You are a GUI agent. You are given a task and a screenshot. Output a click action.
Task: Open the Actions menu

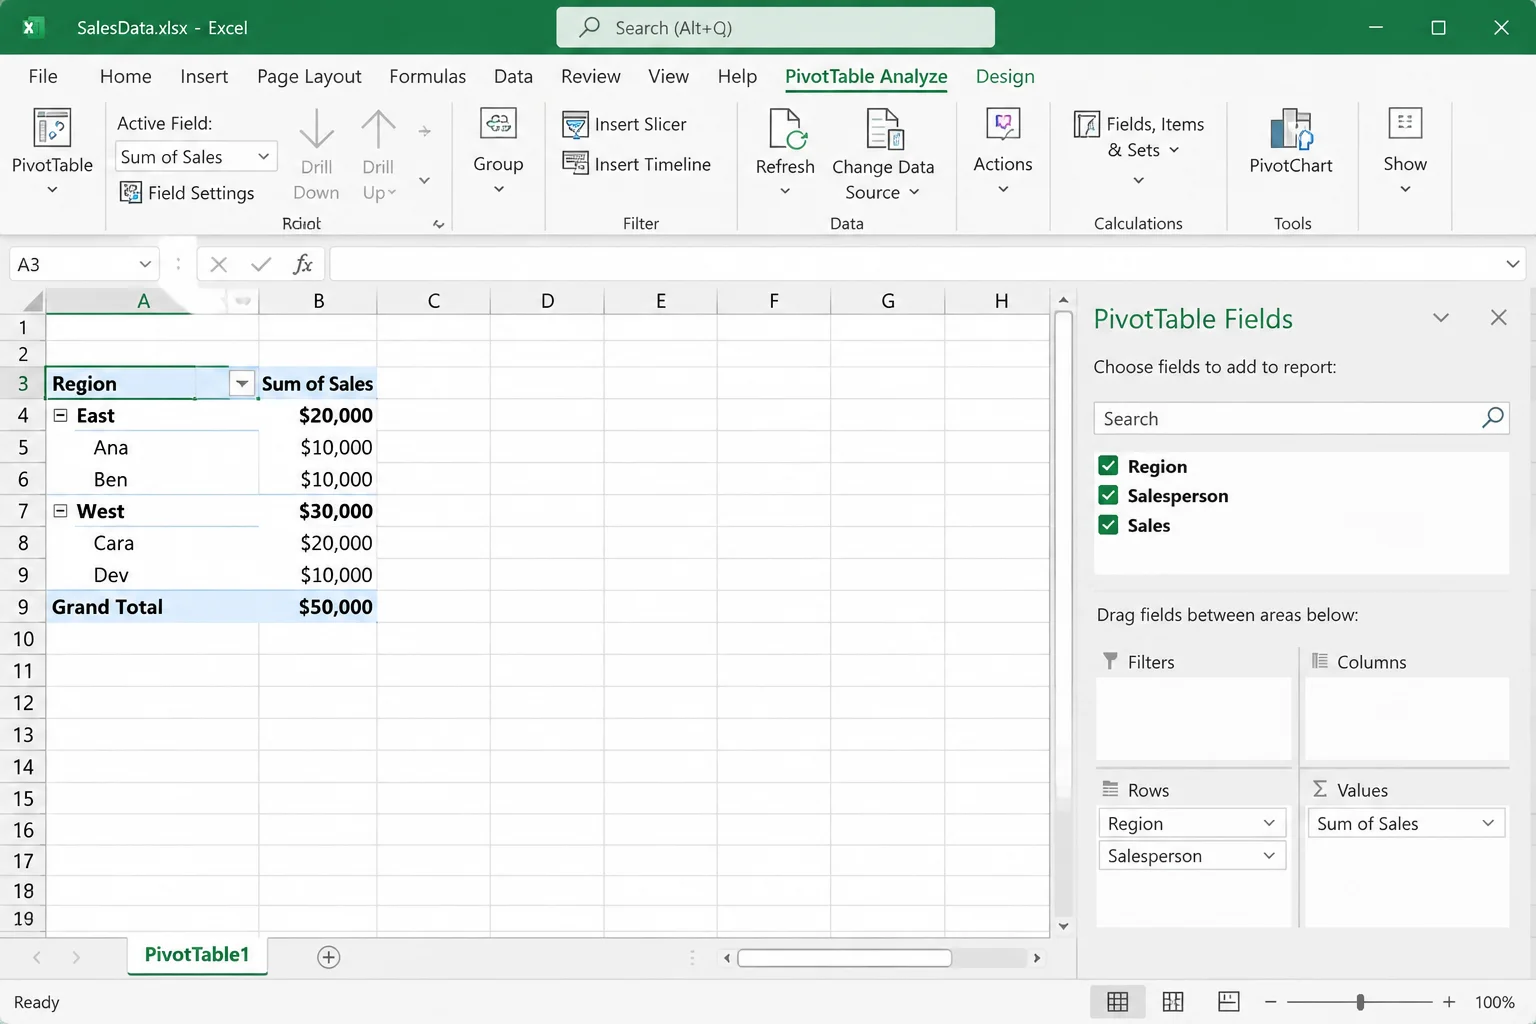coord(1003,150)
